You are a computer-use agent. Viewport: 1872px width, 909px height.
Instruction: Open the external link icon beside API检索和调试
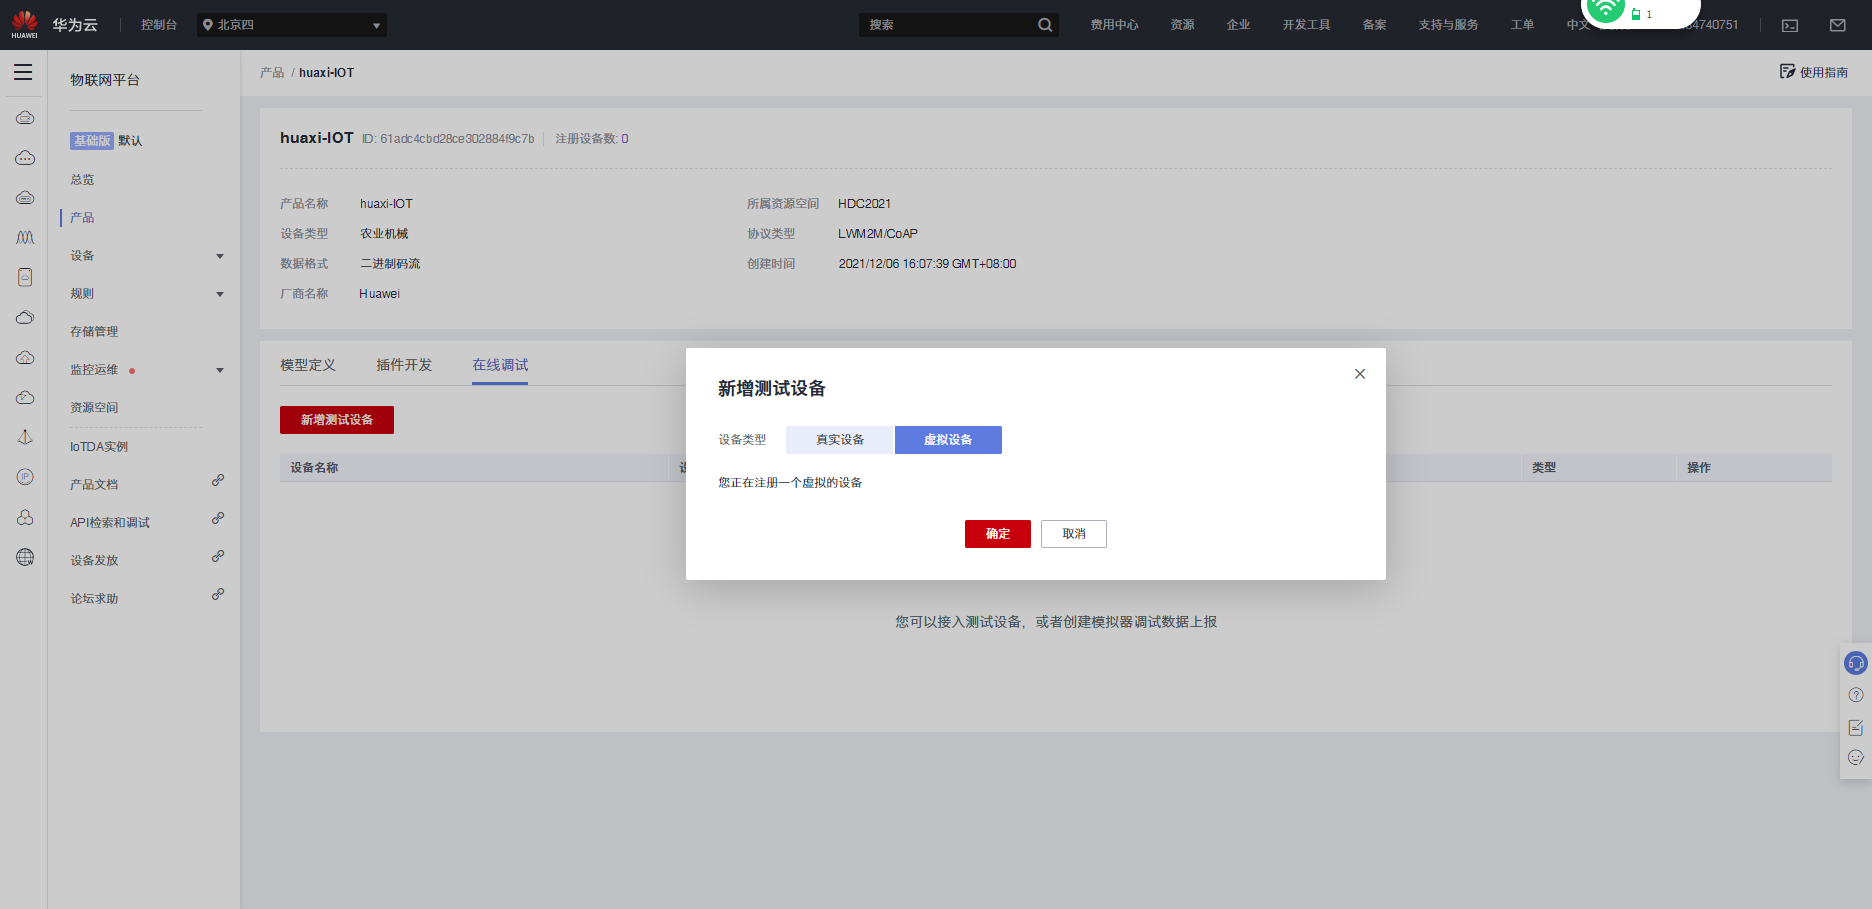tap(218, 518)
